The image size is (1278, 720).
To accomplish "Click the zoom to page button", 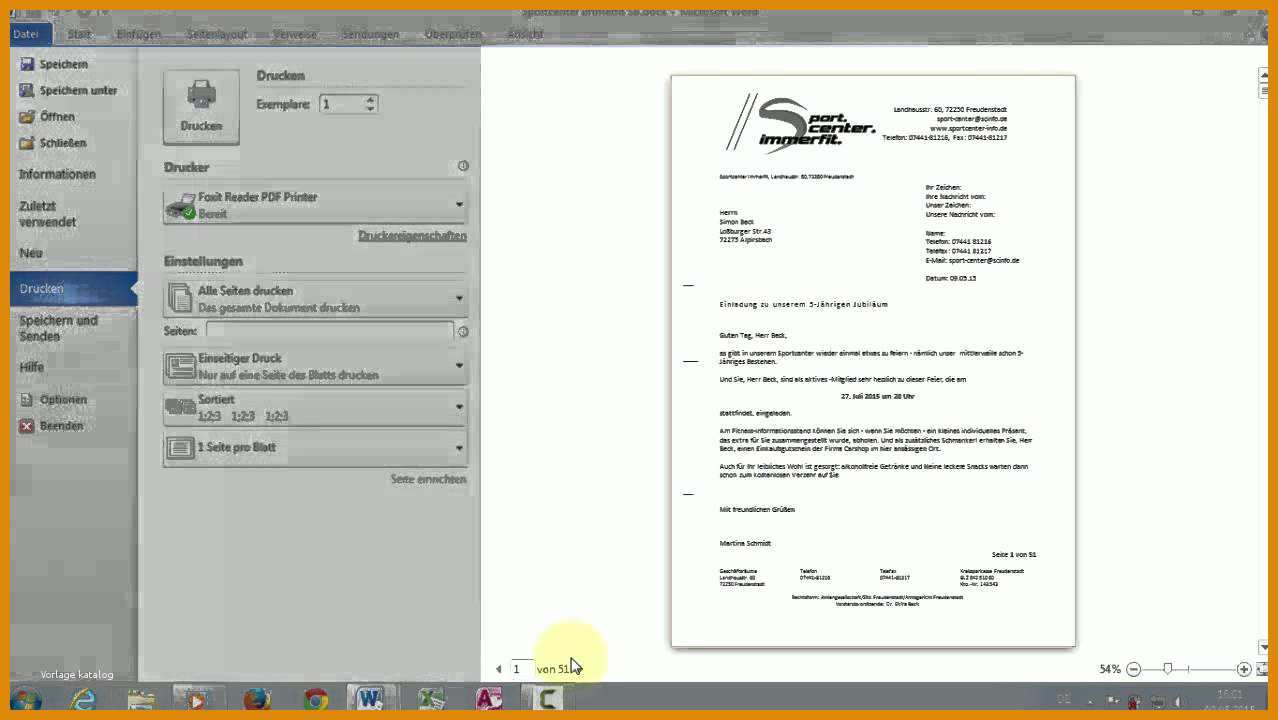I will 1262,669.
